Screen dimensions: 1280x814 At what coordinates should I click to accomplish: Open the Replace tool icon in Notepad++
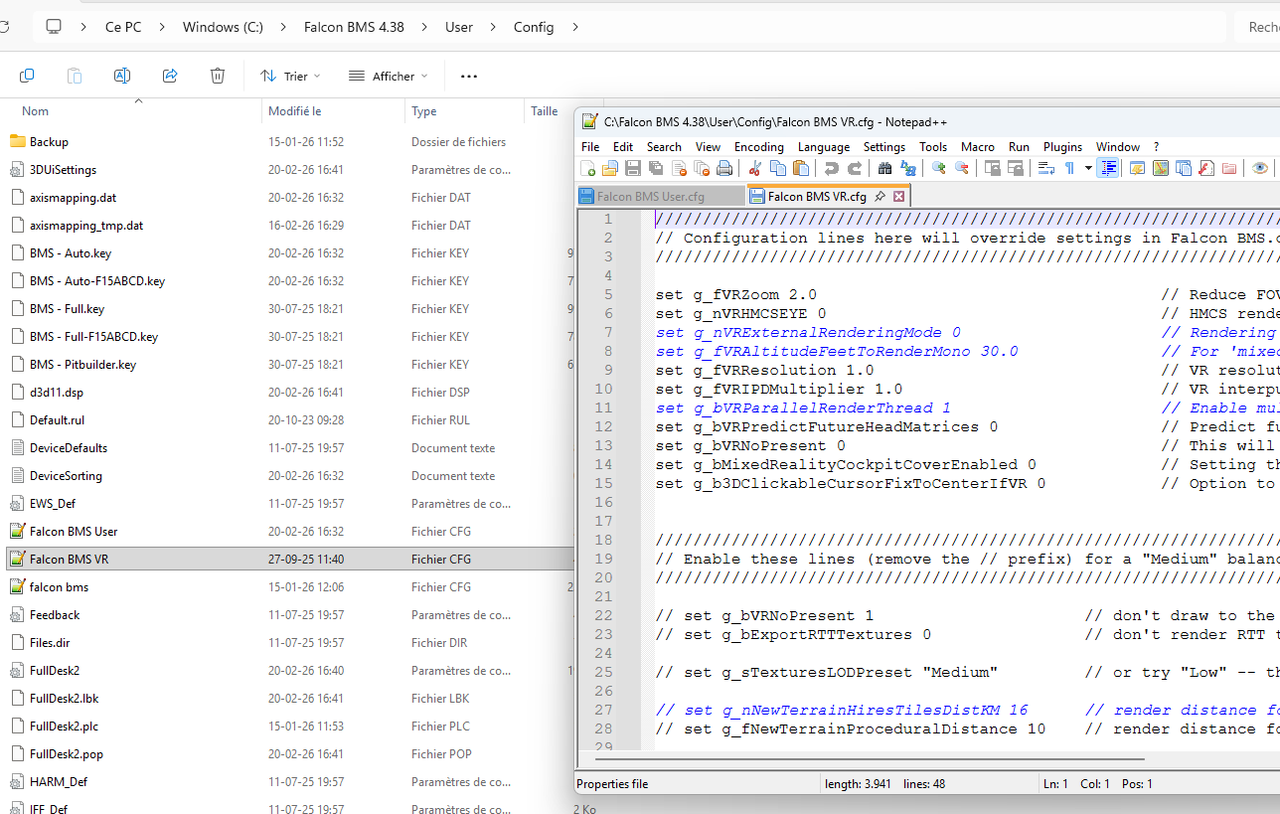pyautogui.click(x=908, y=169)
